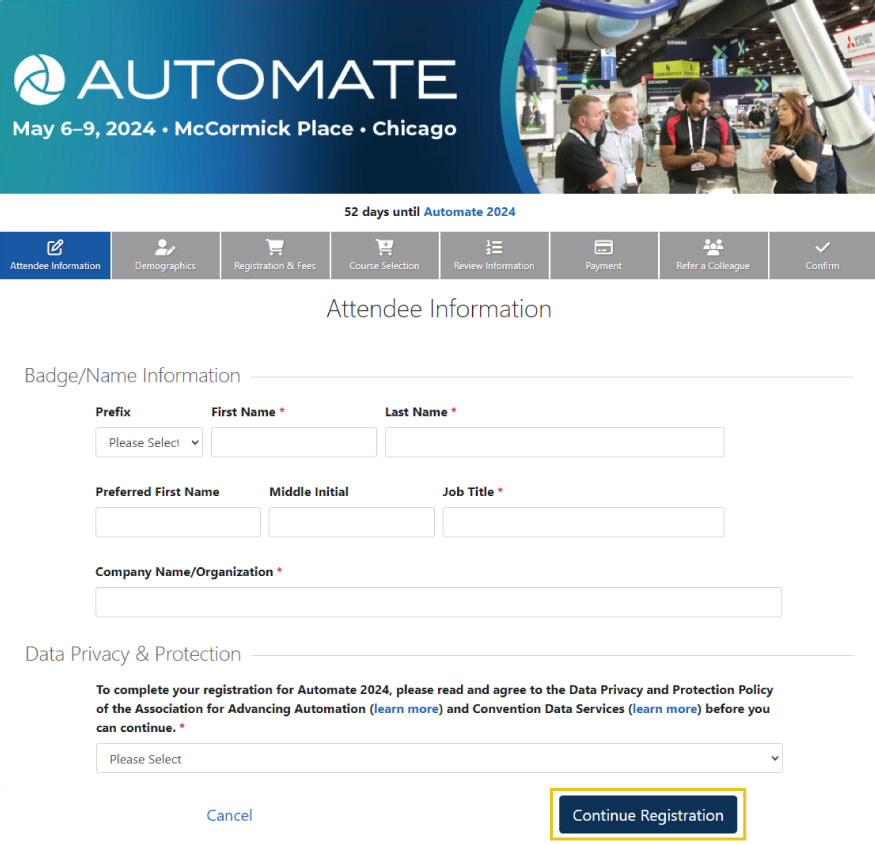Open the Association policy learn more link
This screenshot has width=875, height=845.
[406, 709]
